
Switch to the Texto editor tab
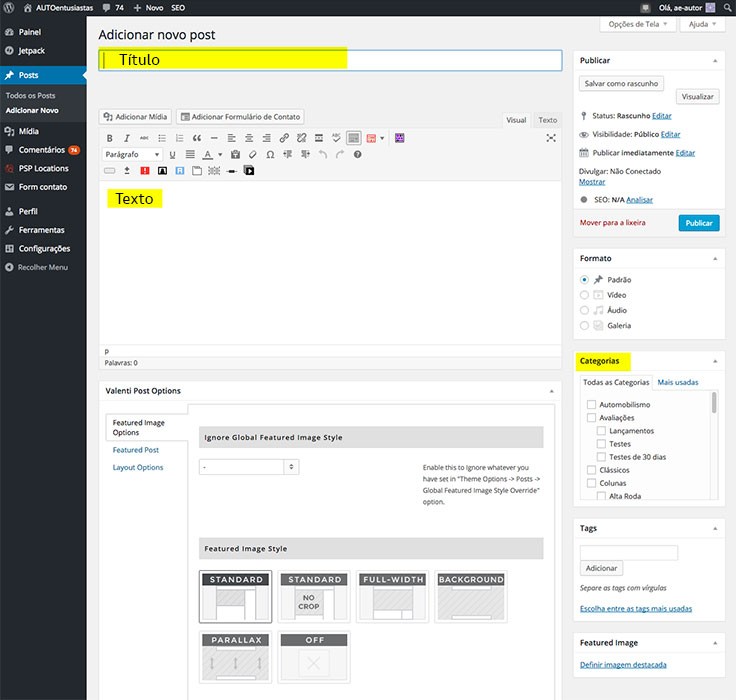[547, 120]
